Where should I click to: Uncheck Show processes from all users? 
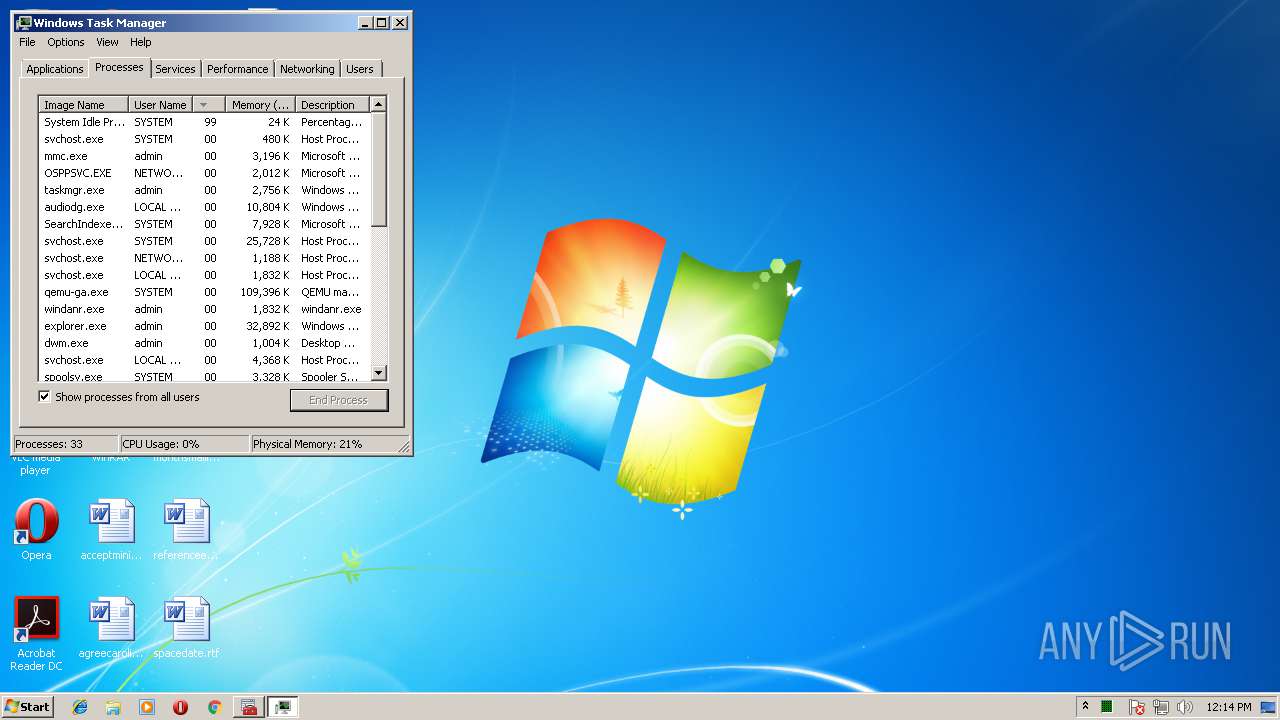tap(44, 397)
